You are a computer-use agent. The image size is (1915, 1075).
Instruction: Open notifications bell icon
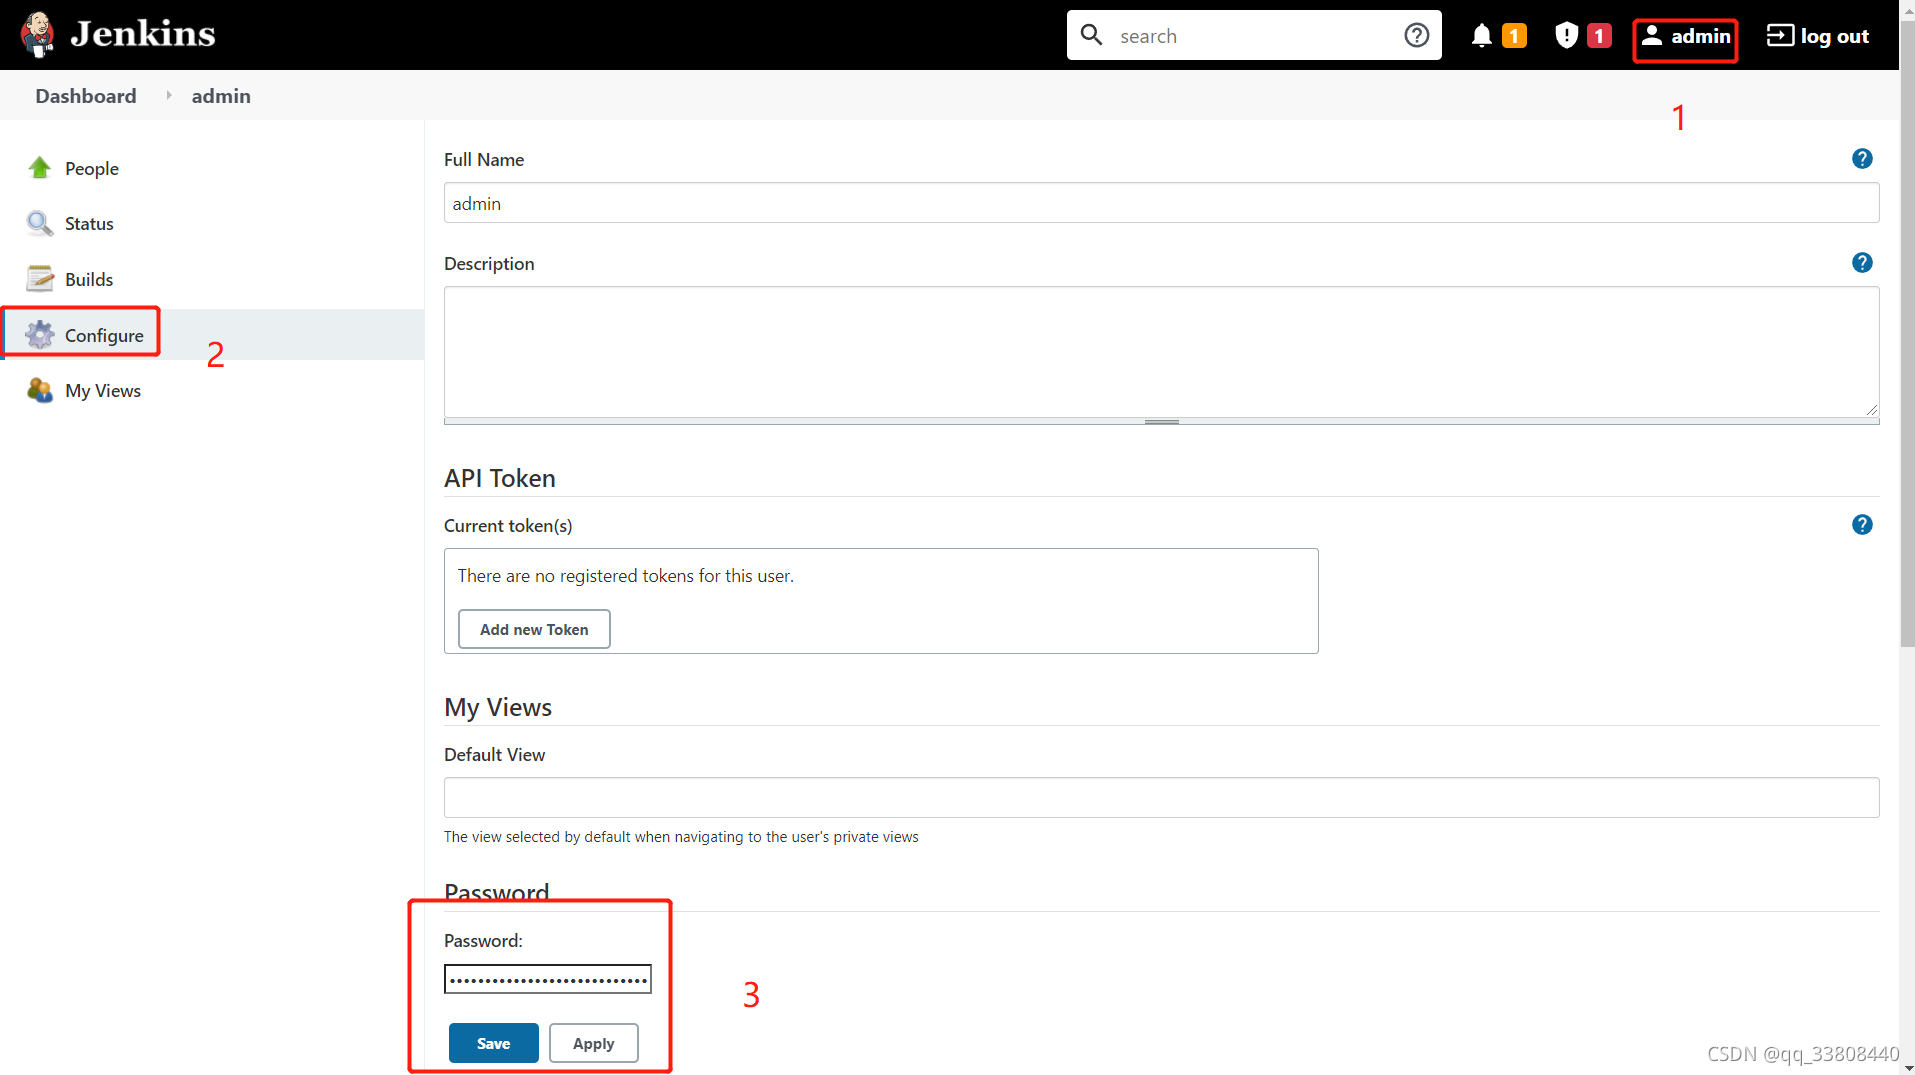(1482, 36)
